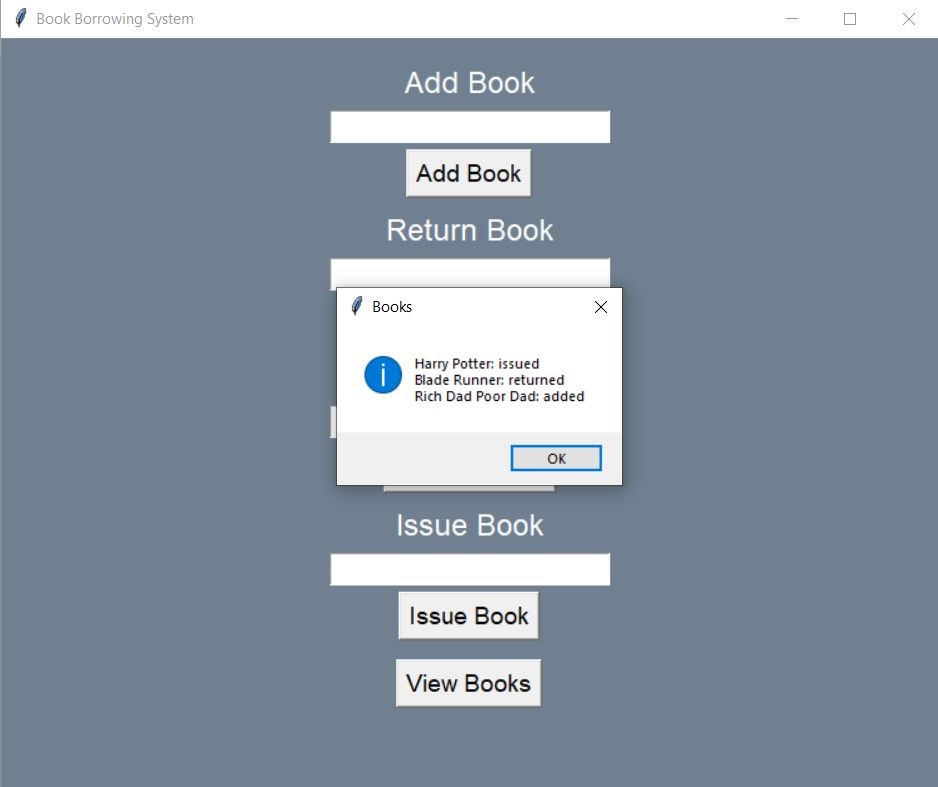Click the Add Book heading label
938x787 pixels.
469,83
